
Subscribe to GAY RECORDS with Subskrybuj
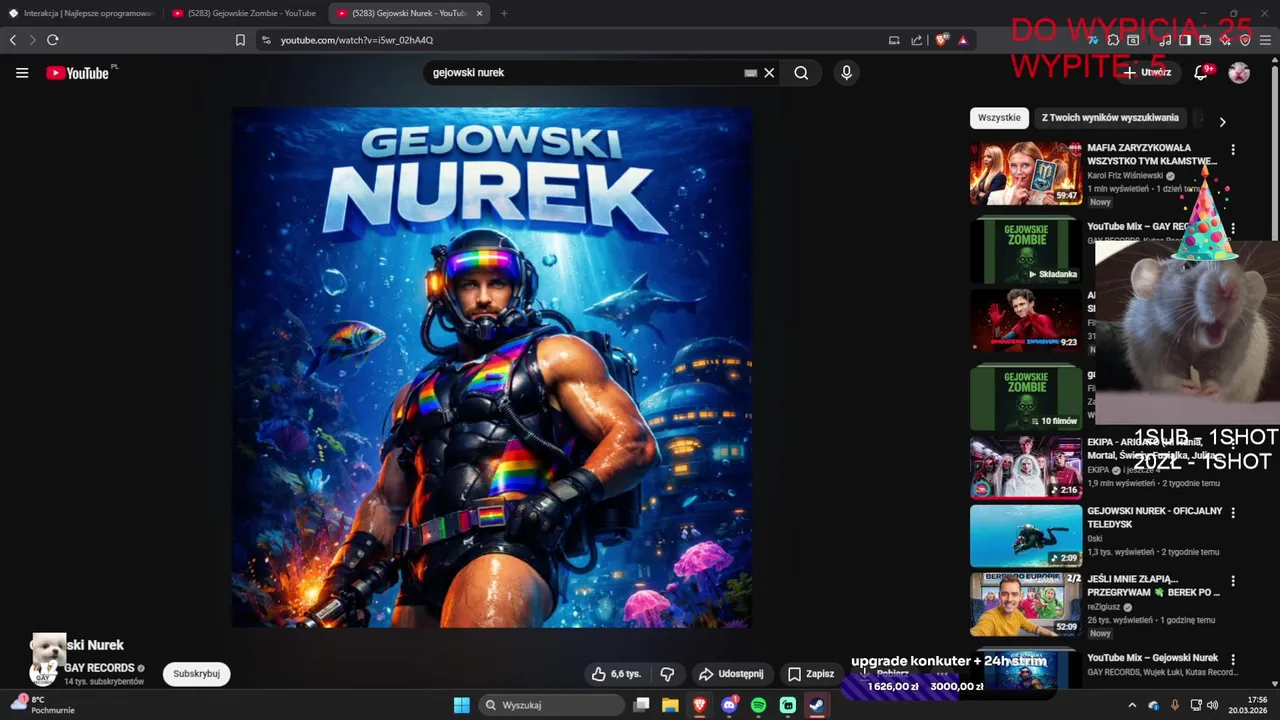click(x=196, y=674)
